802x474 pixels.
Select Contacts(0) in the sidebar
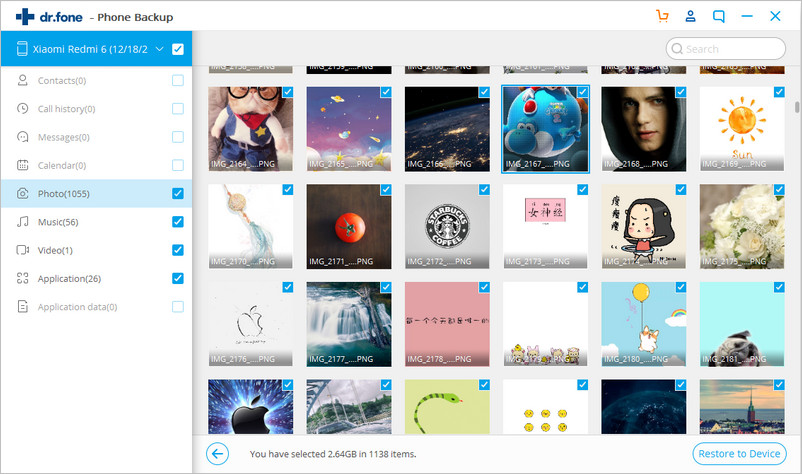(x=62, y=80)
